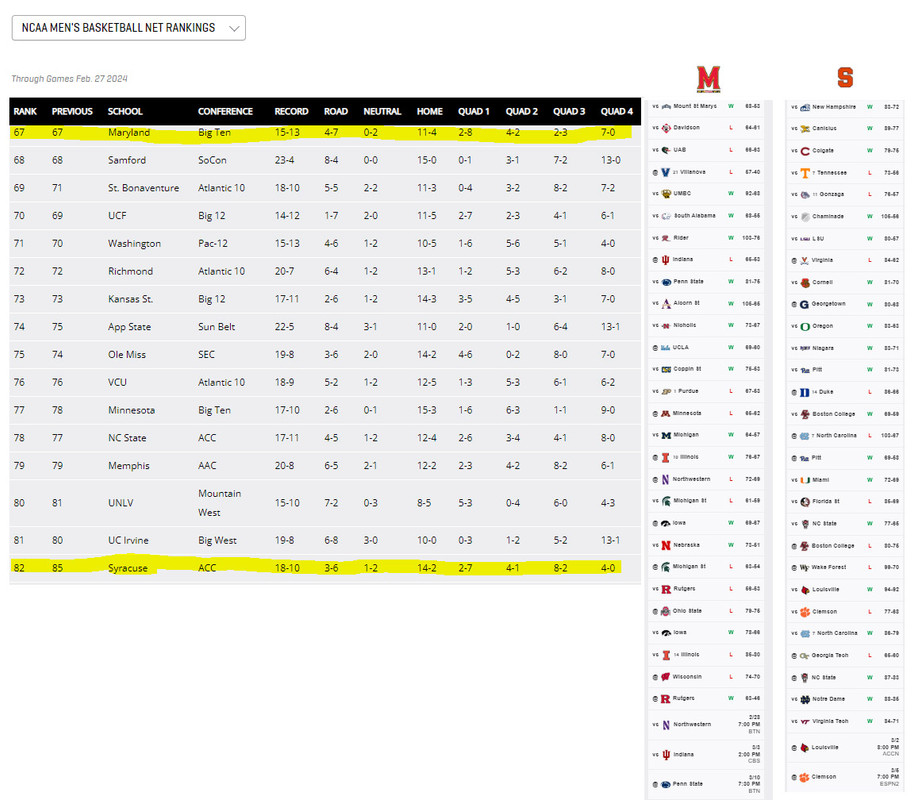Image resolution: width=914 pixels, height=800 pixels.
Task: Click the Georgia Tech GT logo
Action: pyautogui.click(x=804, y=656)
